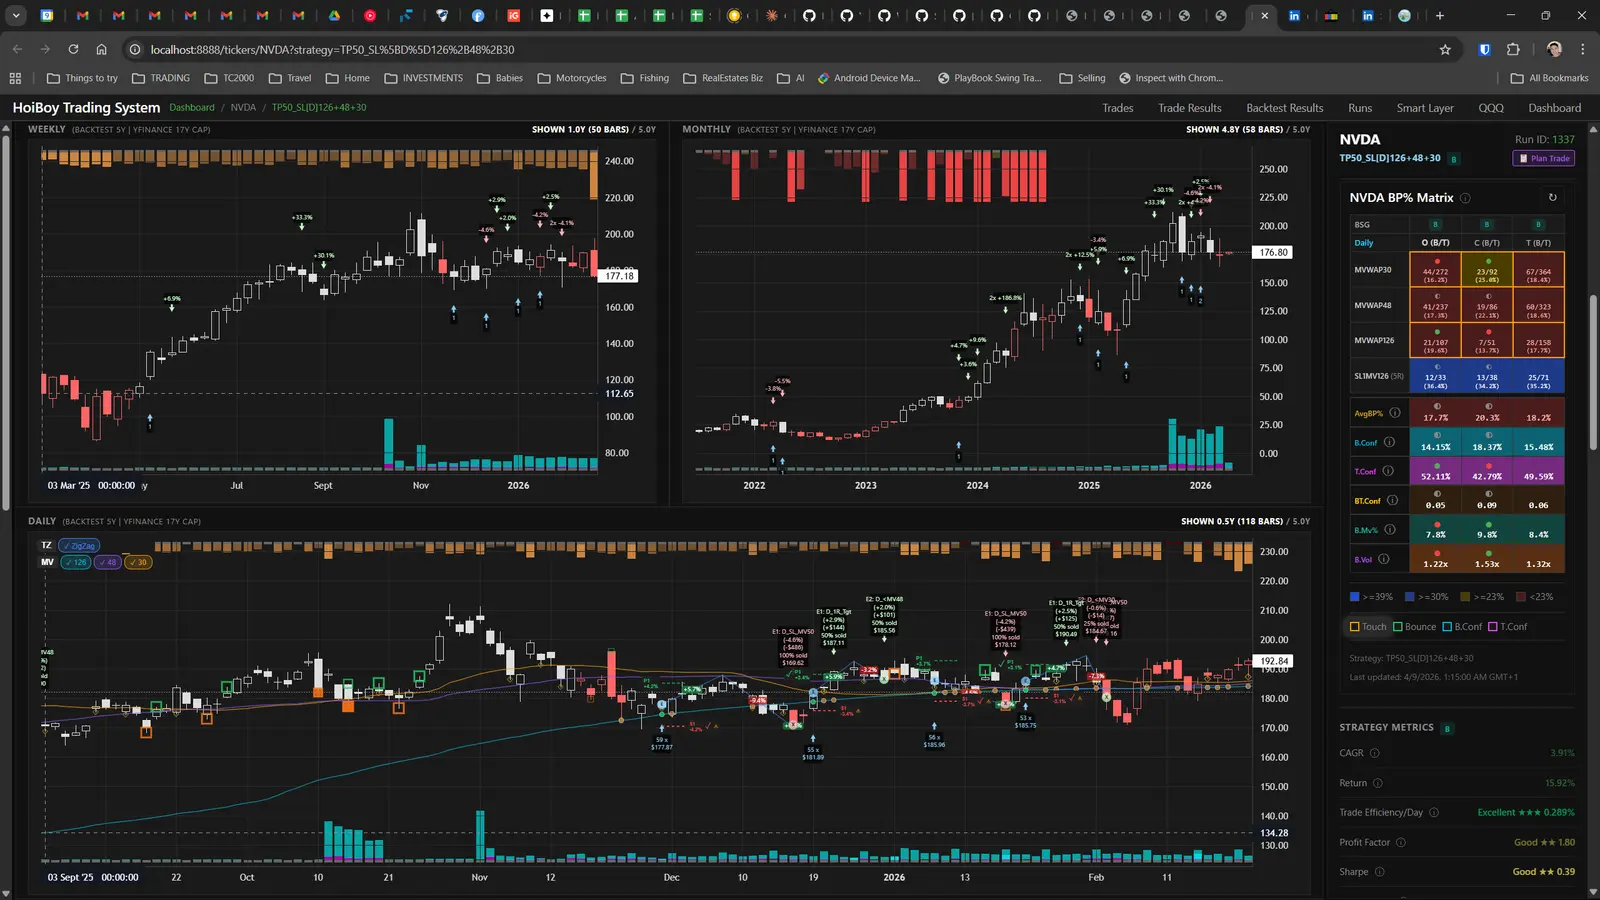Show info for AvgBP% row

[1394, 413]
